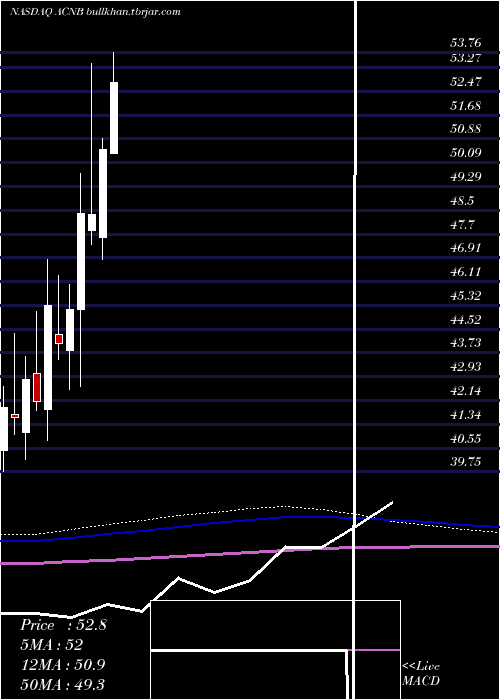
Task: Click the 48.5 price axis label
Action: (462, 200)
